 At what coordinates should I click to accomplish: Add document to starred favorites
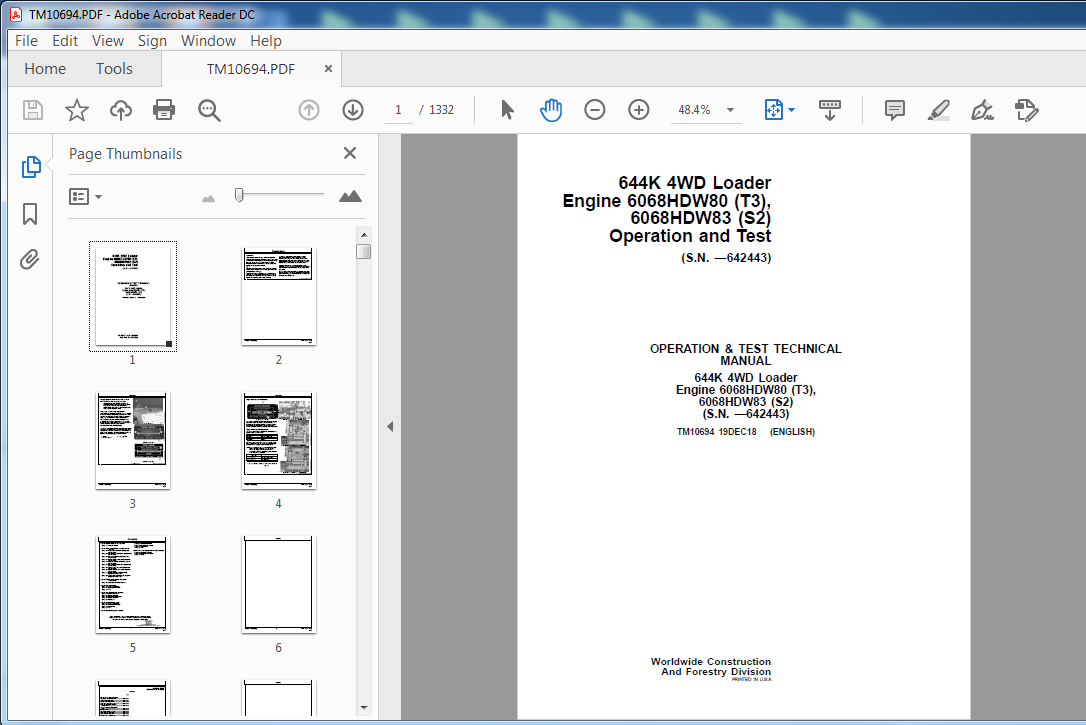pos(77,110)
